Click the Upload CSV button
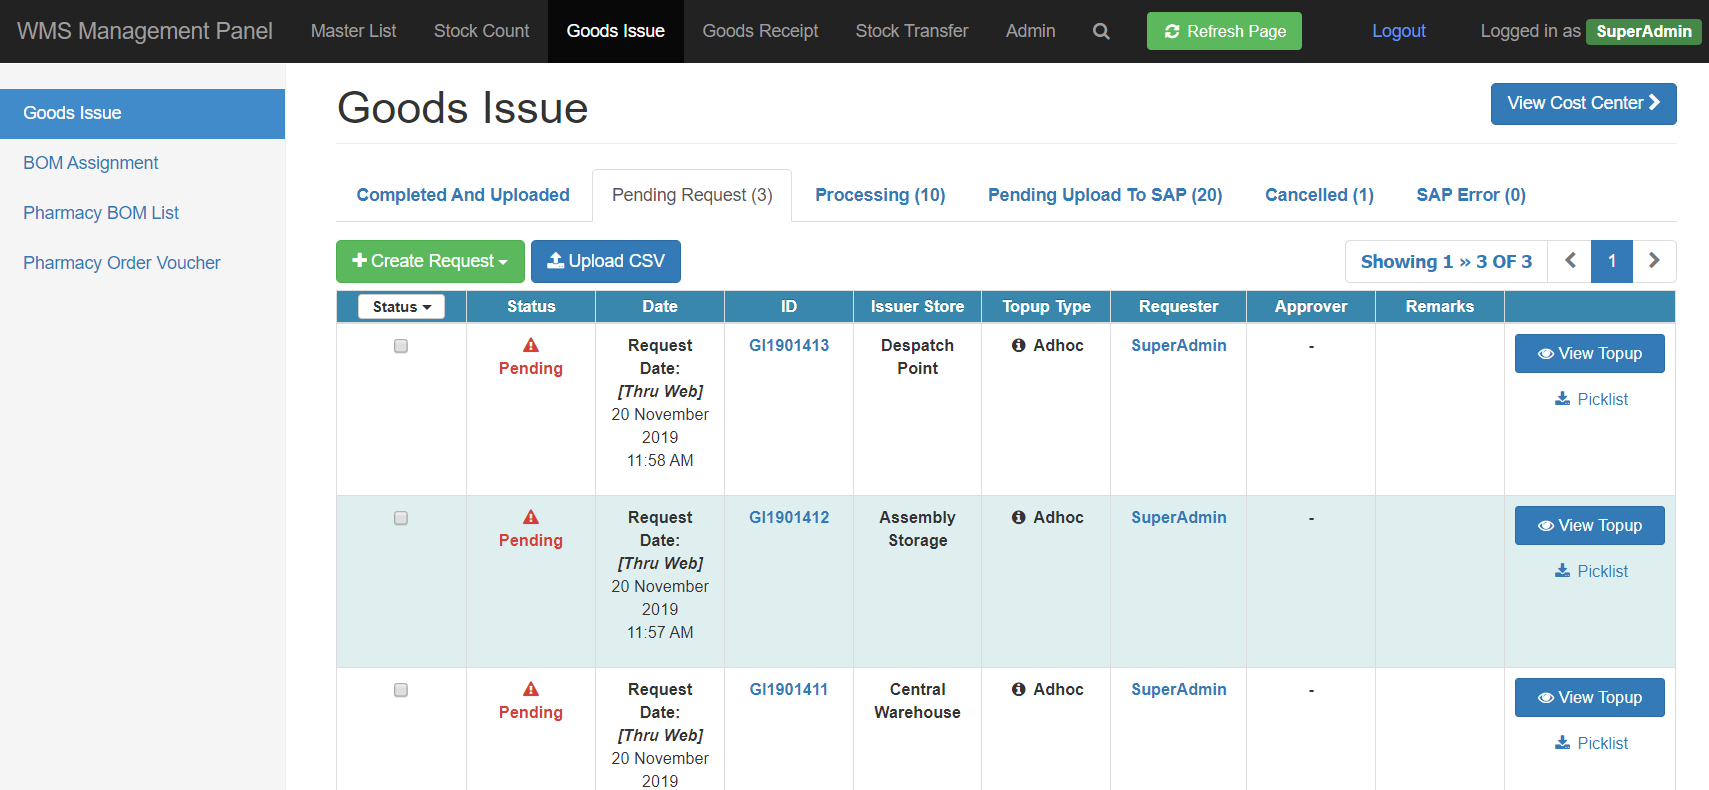The width and height of the screenshot is (1709, 790). (606, 261)
